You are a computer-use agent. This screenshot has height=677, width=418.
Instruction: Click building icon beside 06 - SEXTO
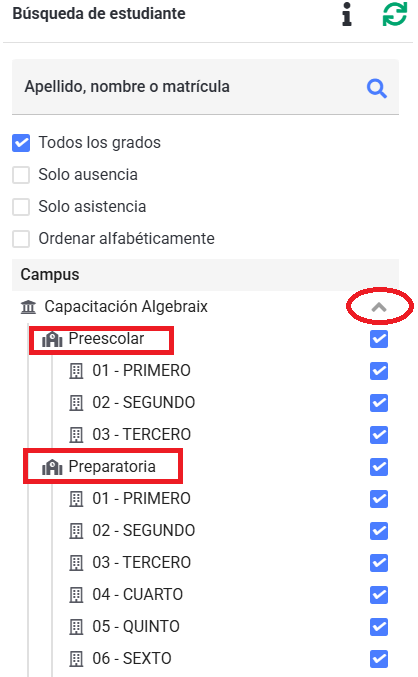point(76,659)
